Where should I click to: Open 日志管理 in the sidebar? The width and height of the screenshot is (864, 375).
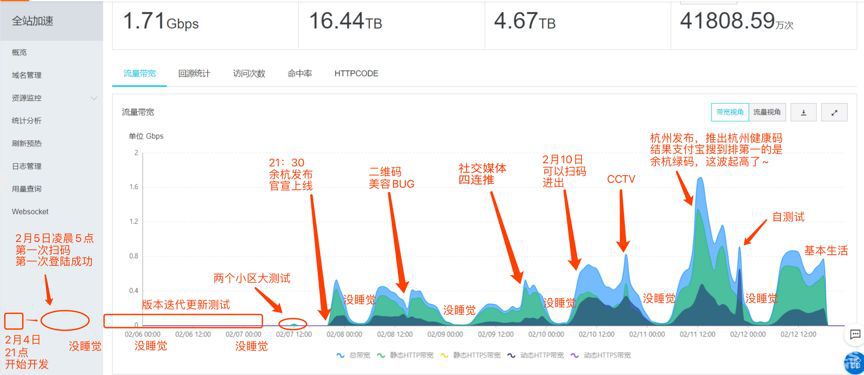point(26,166)
